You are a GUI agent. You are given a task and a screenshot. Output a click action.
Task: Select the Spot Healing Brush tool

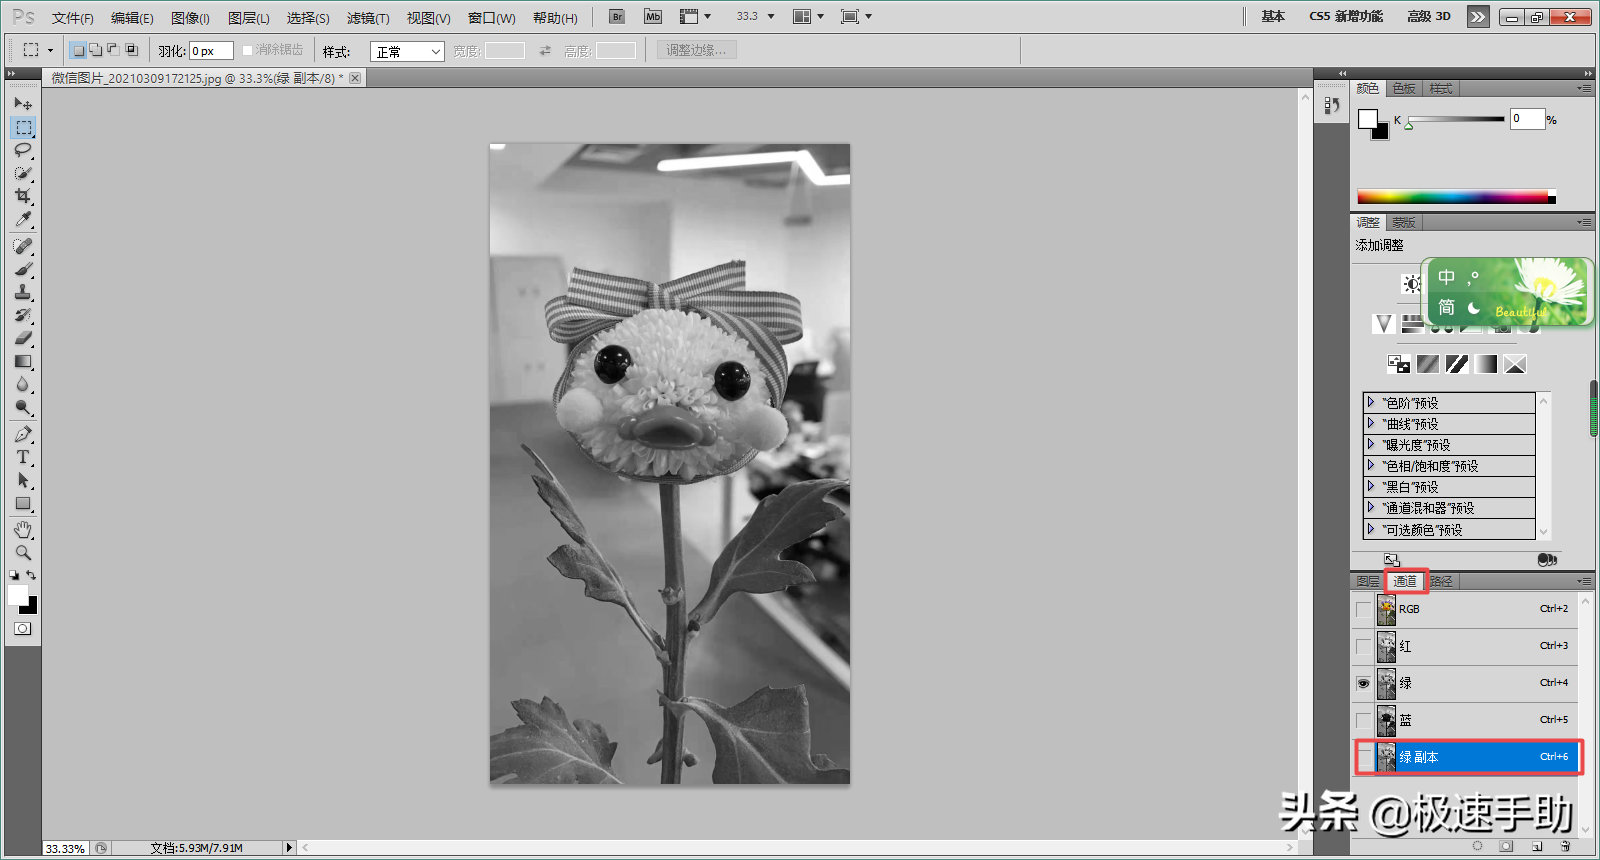(x=23, y=246)
